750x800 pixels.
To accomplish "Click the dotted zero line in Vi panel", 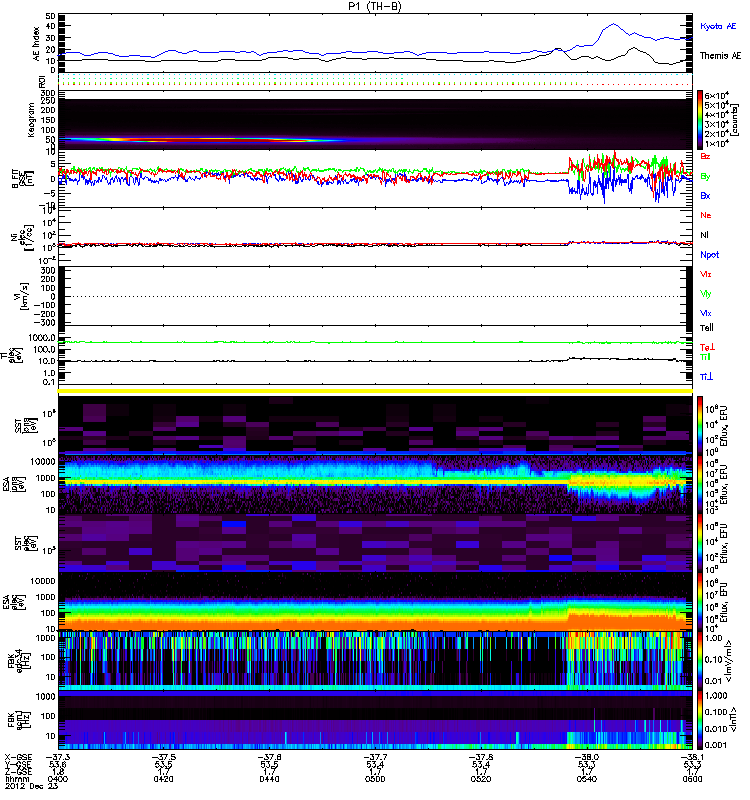I will [375, 296].
